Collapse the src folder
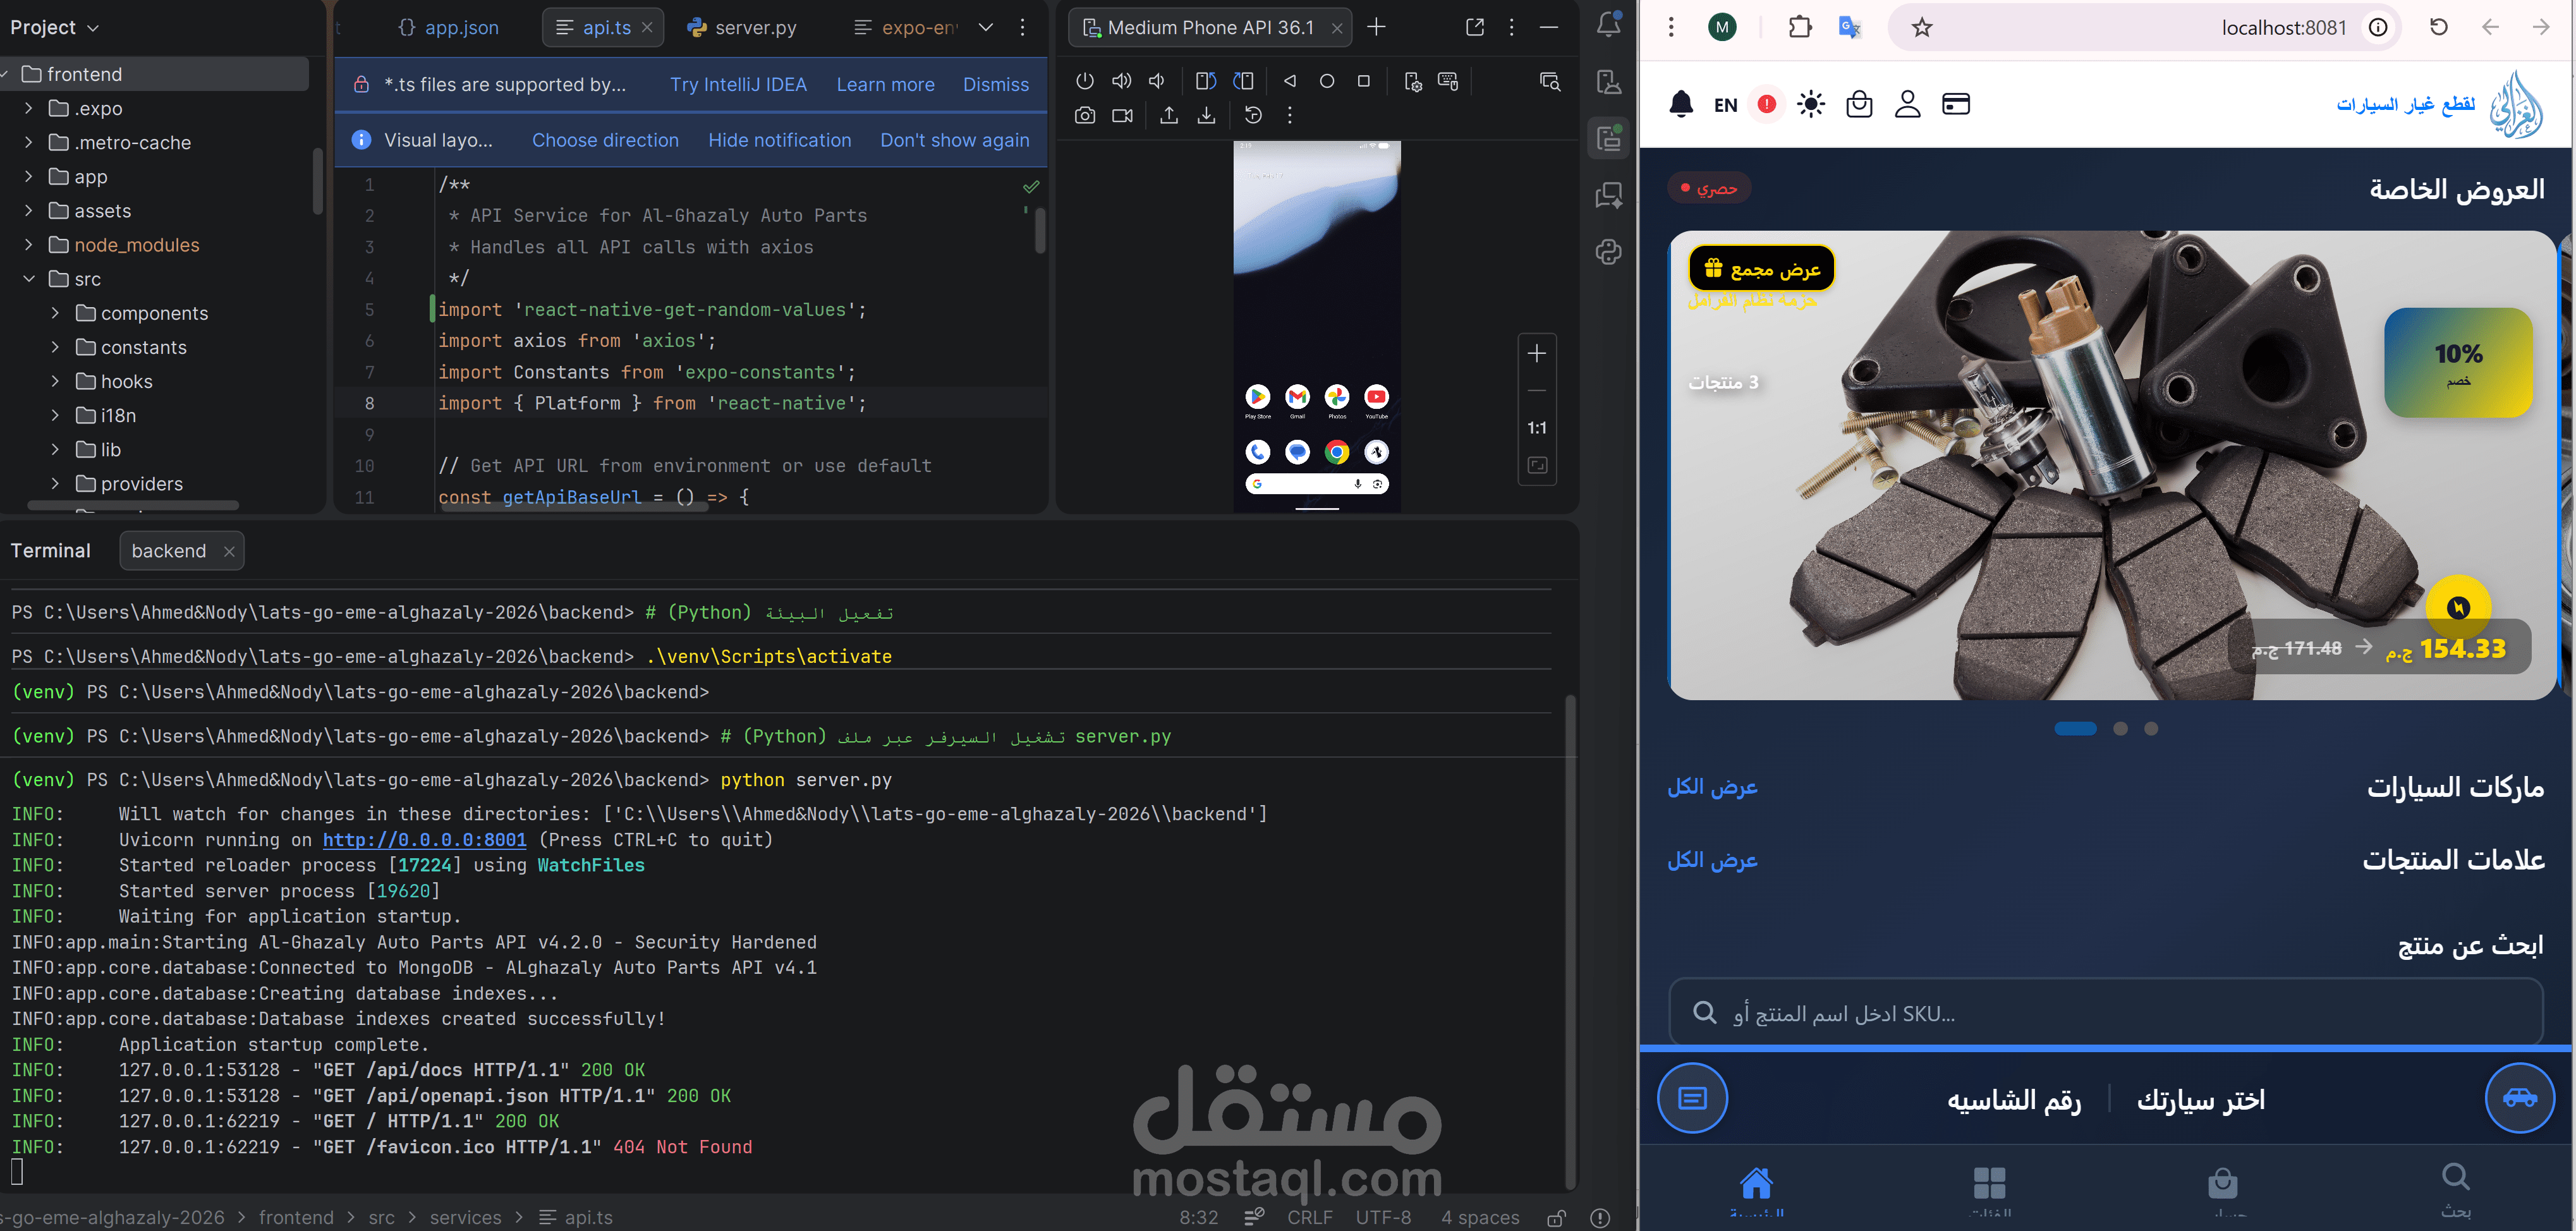This screenshot has width=2576, height=1231. click(29, 279)
